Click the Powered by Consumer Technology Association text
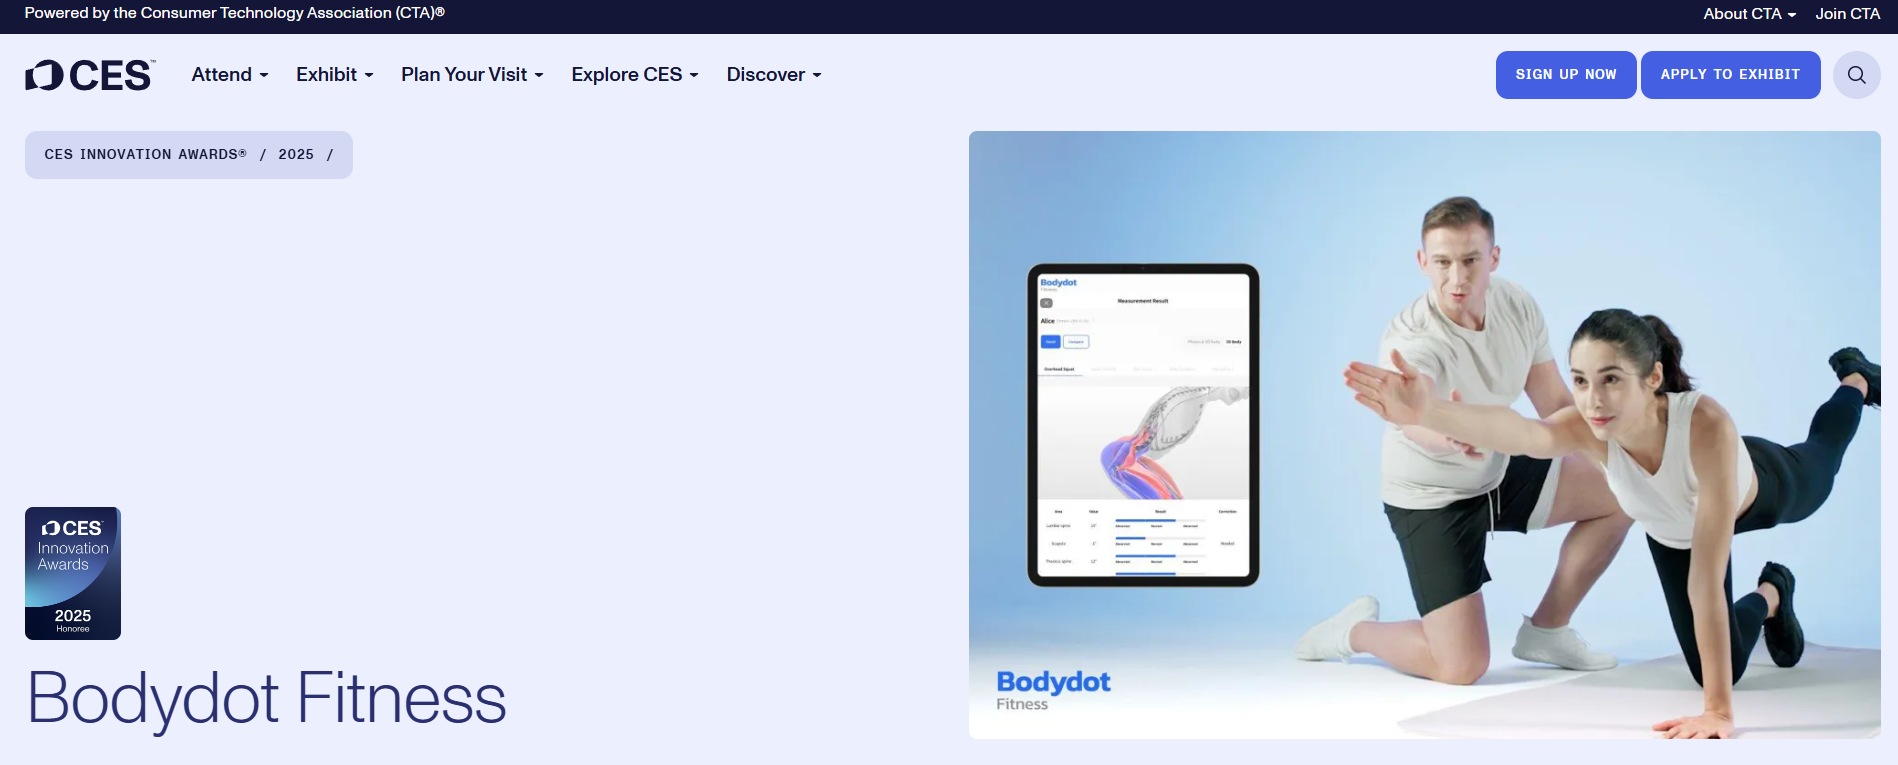Viewport: 1898px width, 765px height. point(235,13)
